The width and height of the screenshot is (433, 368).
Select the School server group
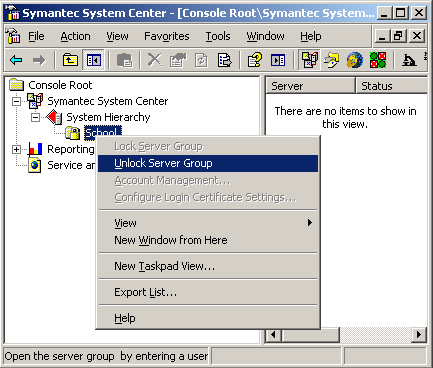point(102,133)
